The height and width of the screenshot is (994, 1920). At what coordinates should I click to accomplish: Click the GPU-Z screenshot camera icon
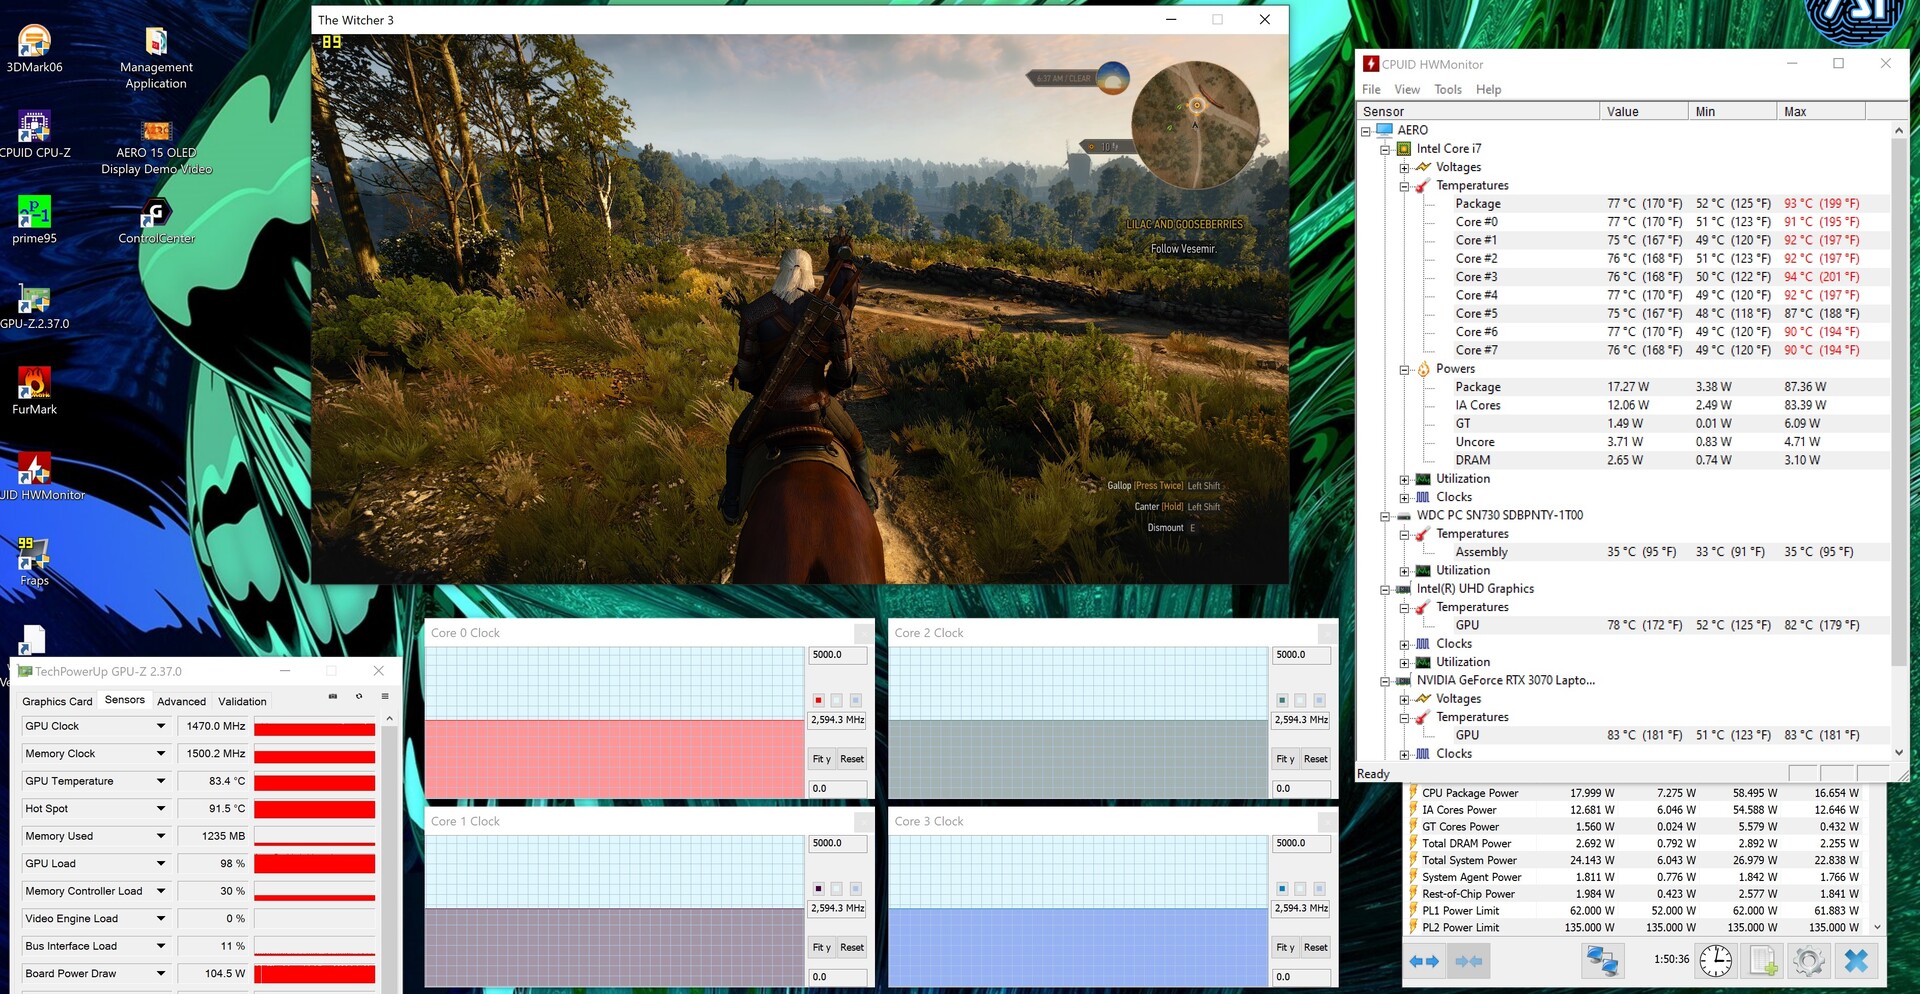tap(333, 696)
